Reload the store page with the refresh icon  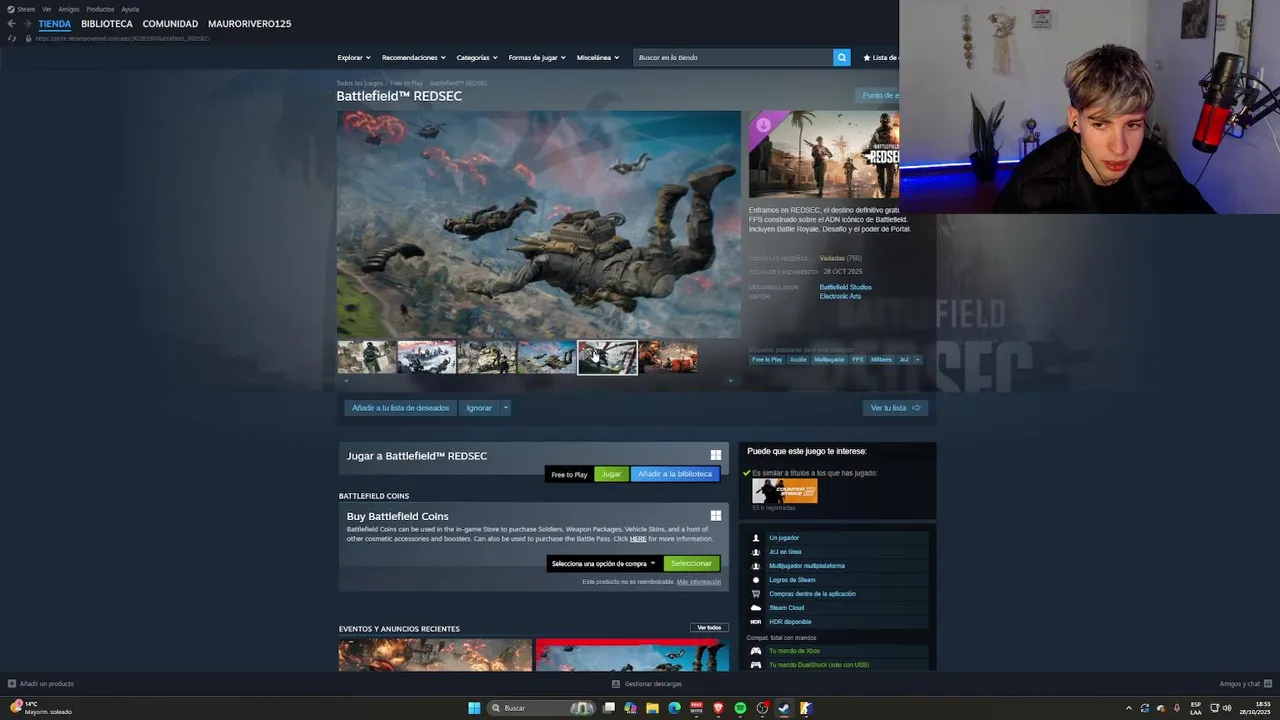coord(12,38)
